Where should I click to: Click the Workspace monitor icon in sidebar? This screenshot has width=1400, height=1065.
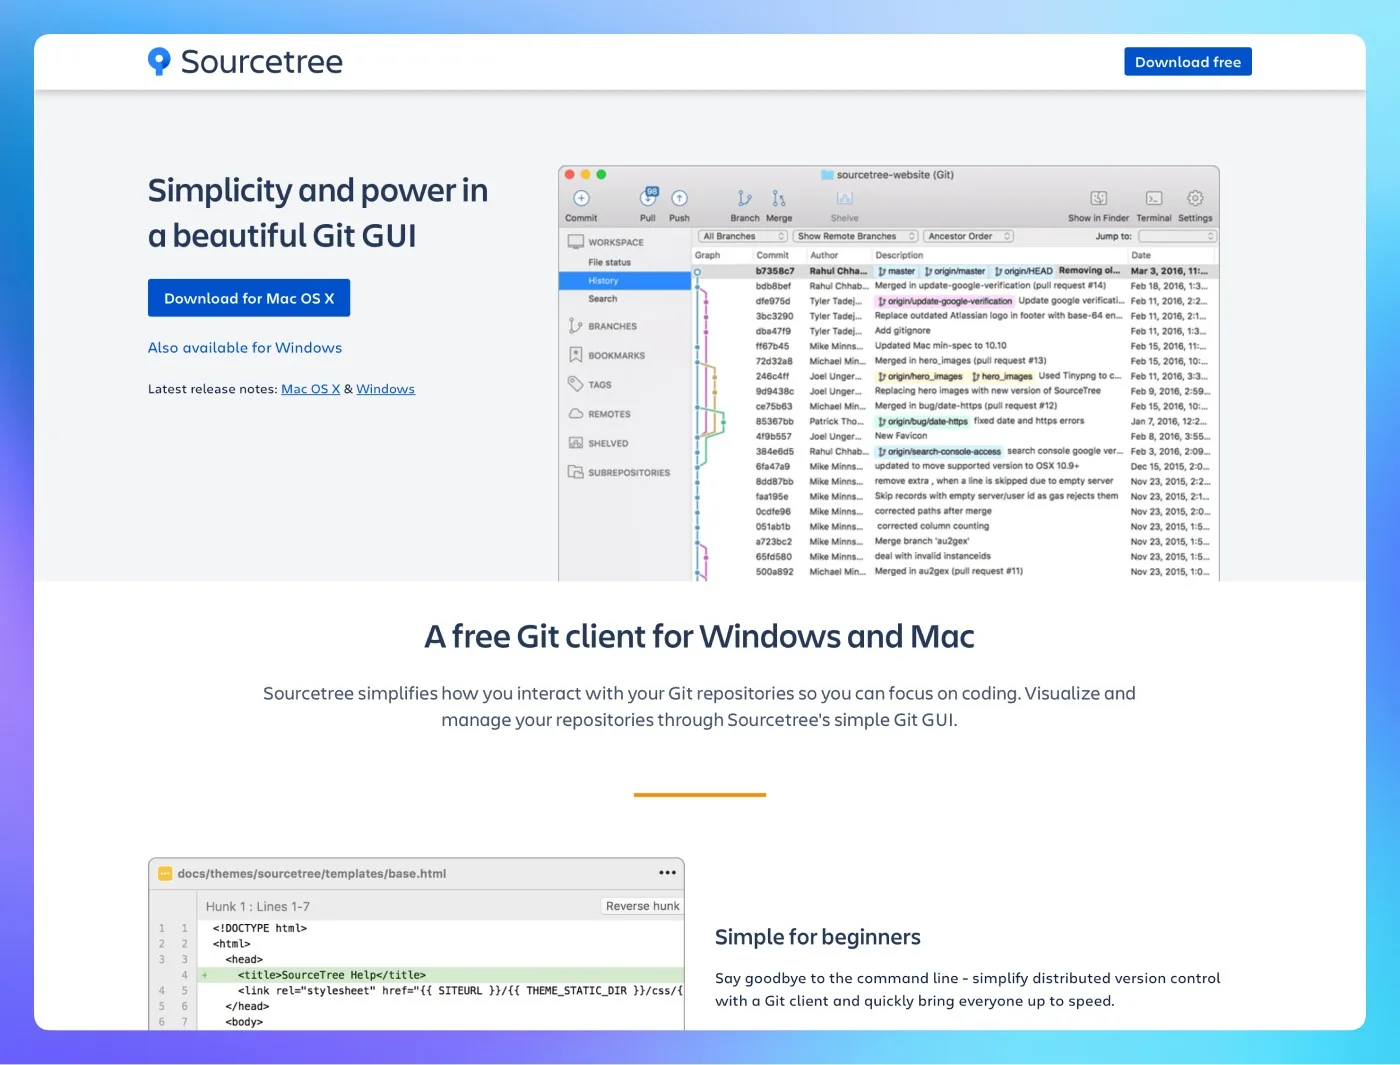click(x=576, y=242)
